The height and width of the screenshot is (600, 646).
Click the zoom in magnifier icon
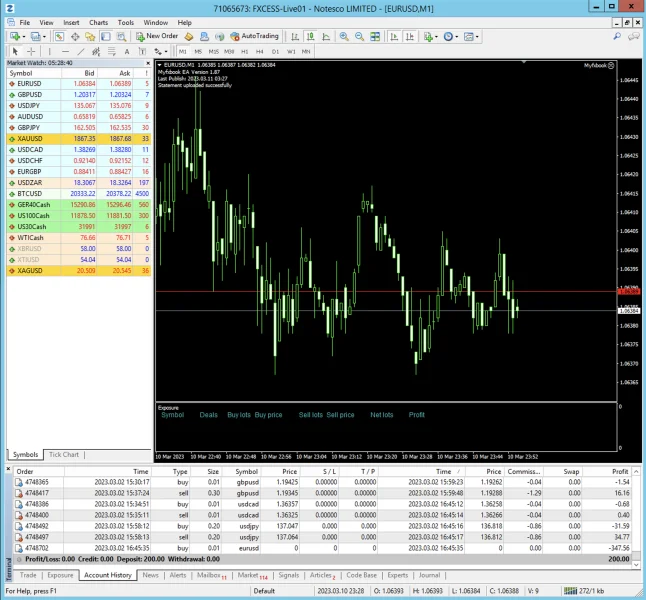(x=344, y=36)
